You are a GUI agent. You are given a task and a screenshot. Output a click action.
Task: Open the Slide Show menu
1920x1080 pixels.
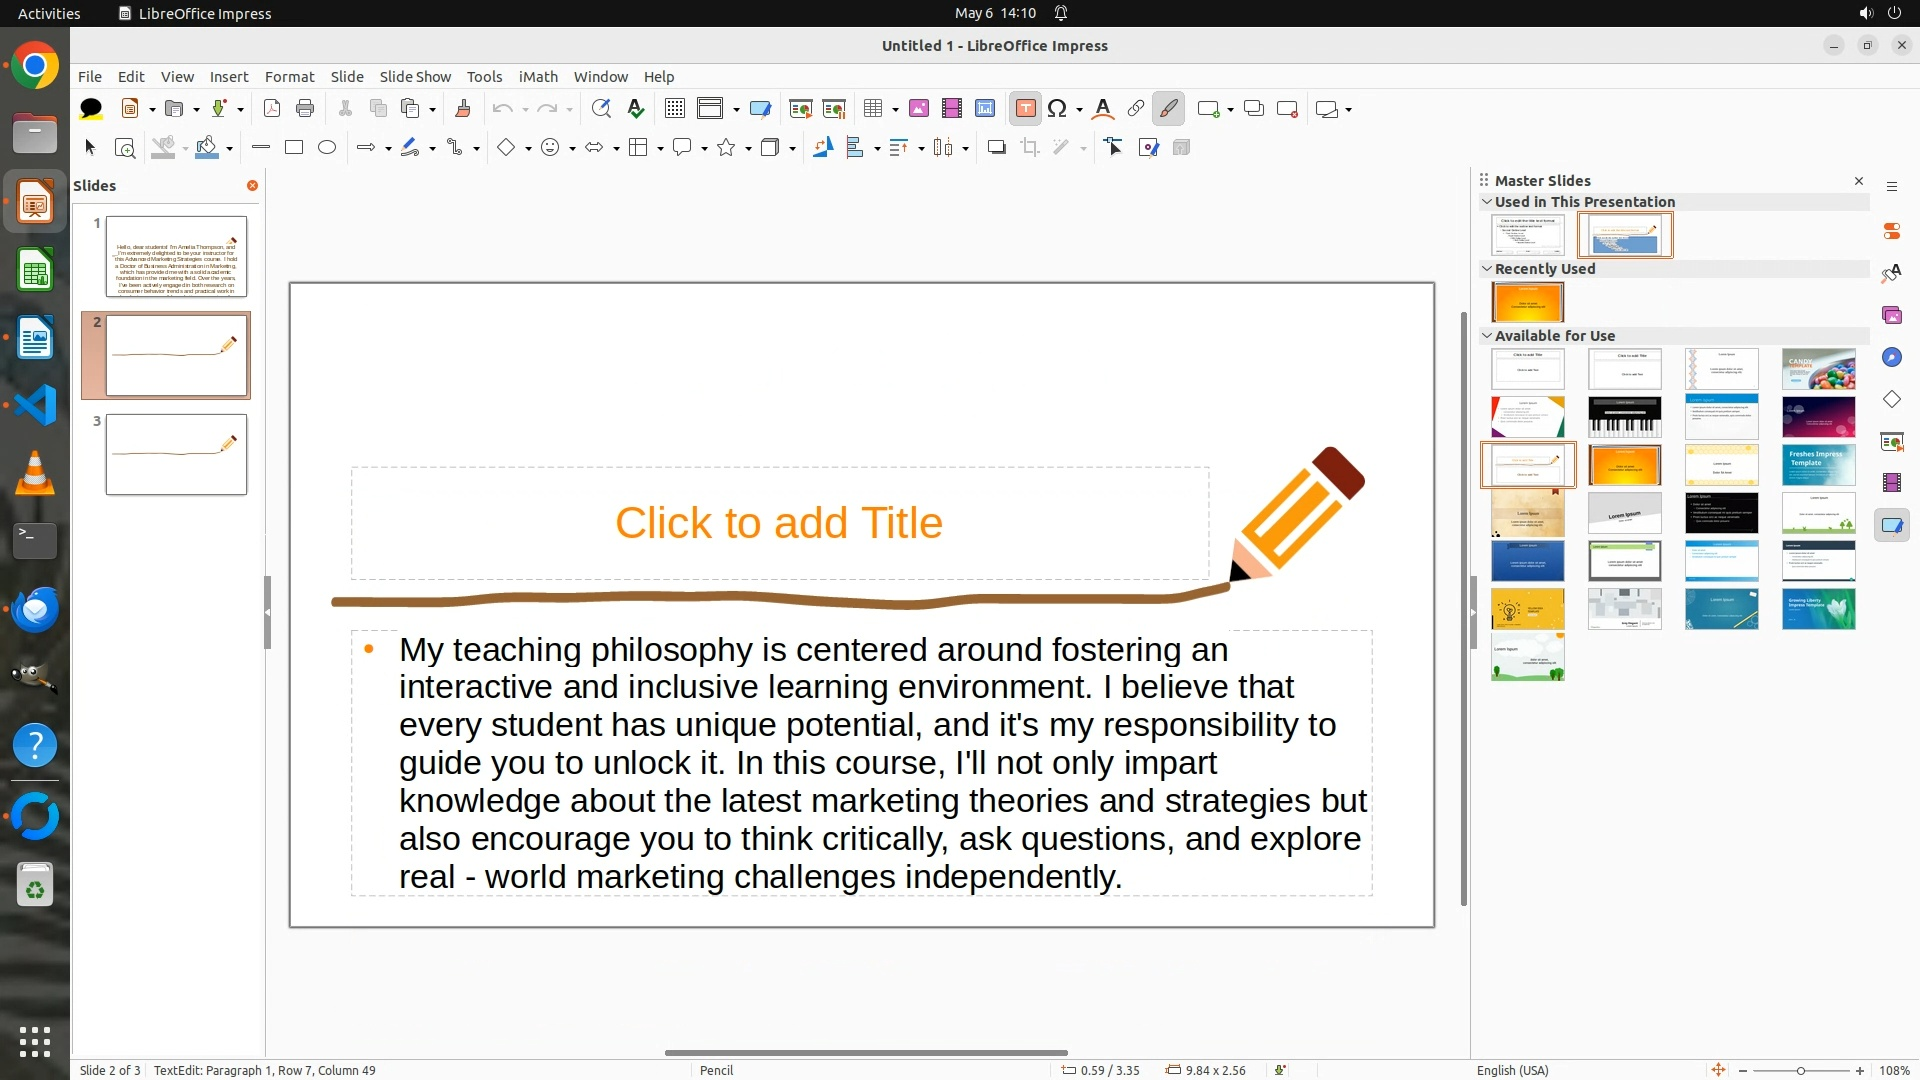coord(415,77)
